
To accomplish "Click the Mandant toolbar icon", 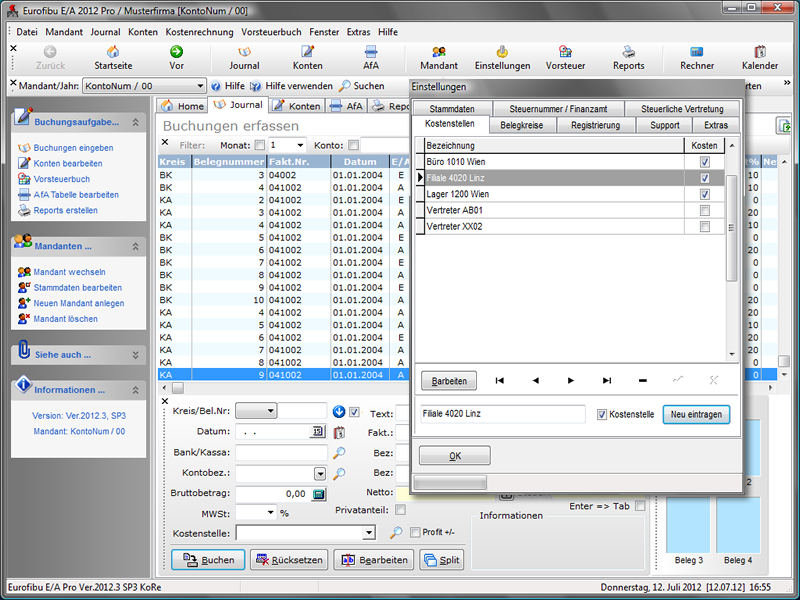I will 439,52.
